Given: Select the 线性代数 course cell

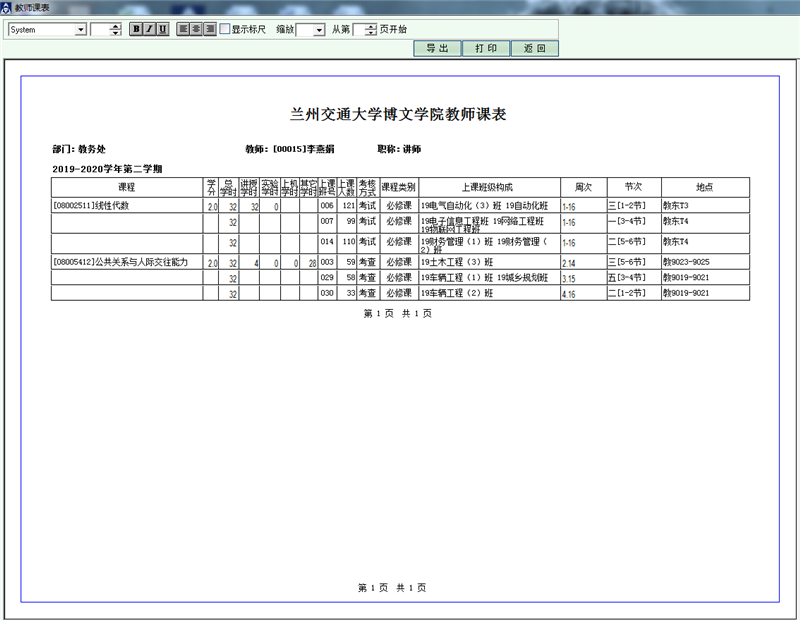Looking at the screenshot, I should coord(126,206).
